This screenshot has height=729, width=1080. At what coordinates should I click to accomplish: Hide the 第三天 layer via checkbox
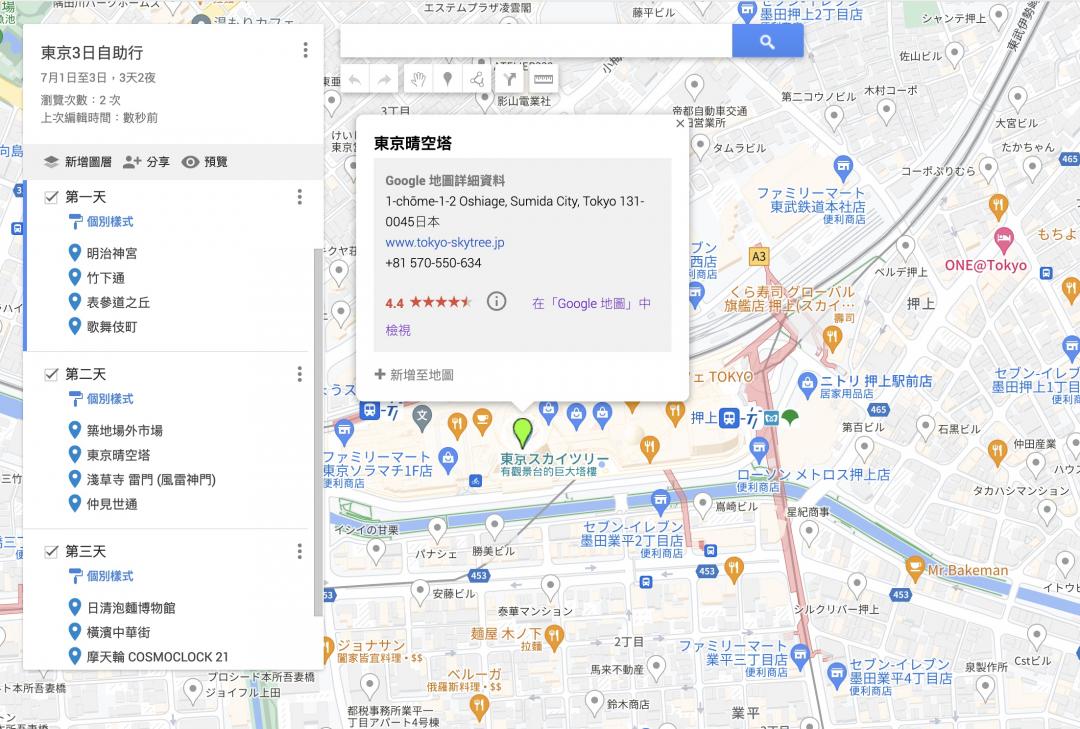(x=51, y=551)
